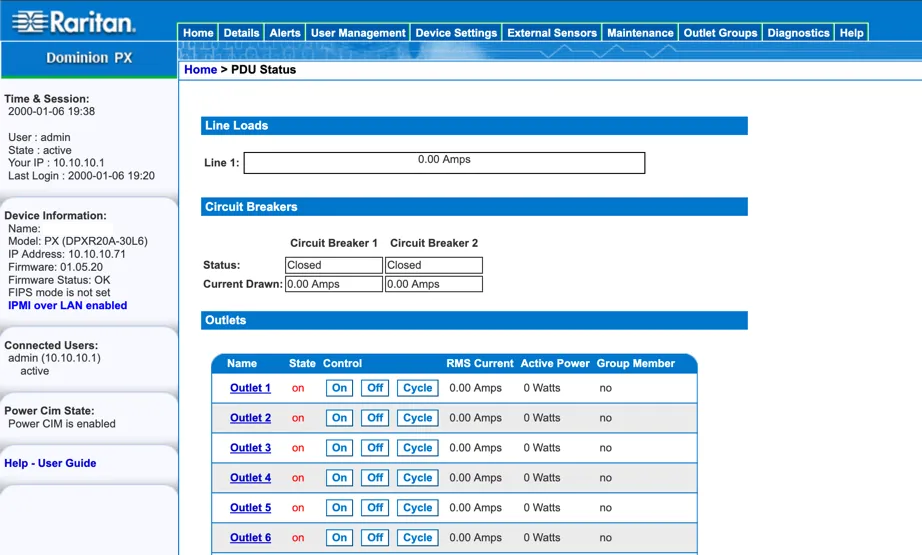
Task: Click 'Firmware: 01.05.20' text
Action: [x=55, y=267]
